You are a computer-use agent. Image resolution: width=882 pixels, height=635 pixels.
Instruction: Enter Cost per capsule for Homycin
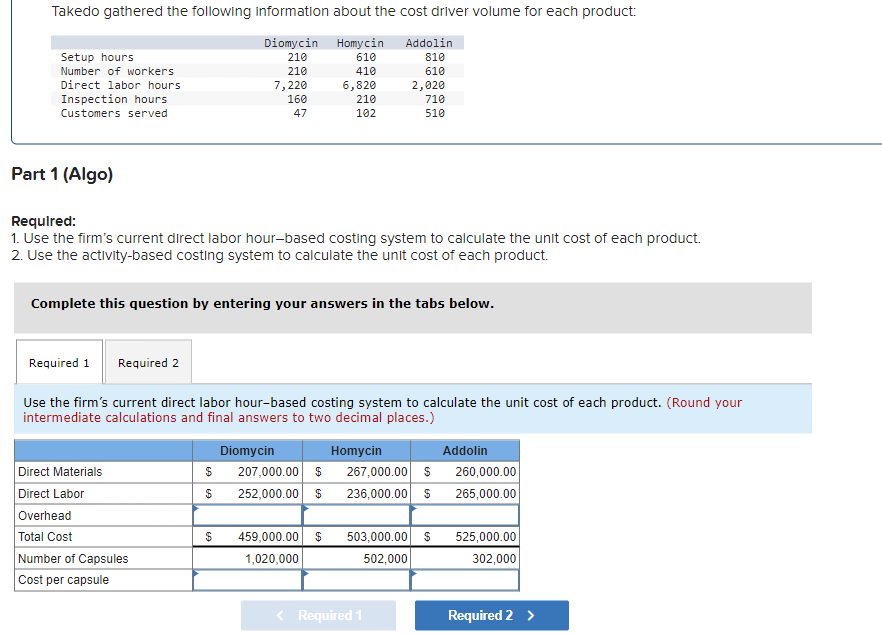click(x=356, y=579)
